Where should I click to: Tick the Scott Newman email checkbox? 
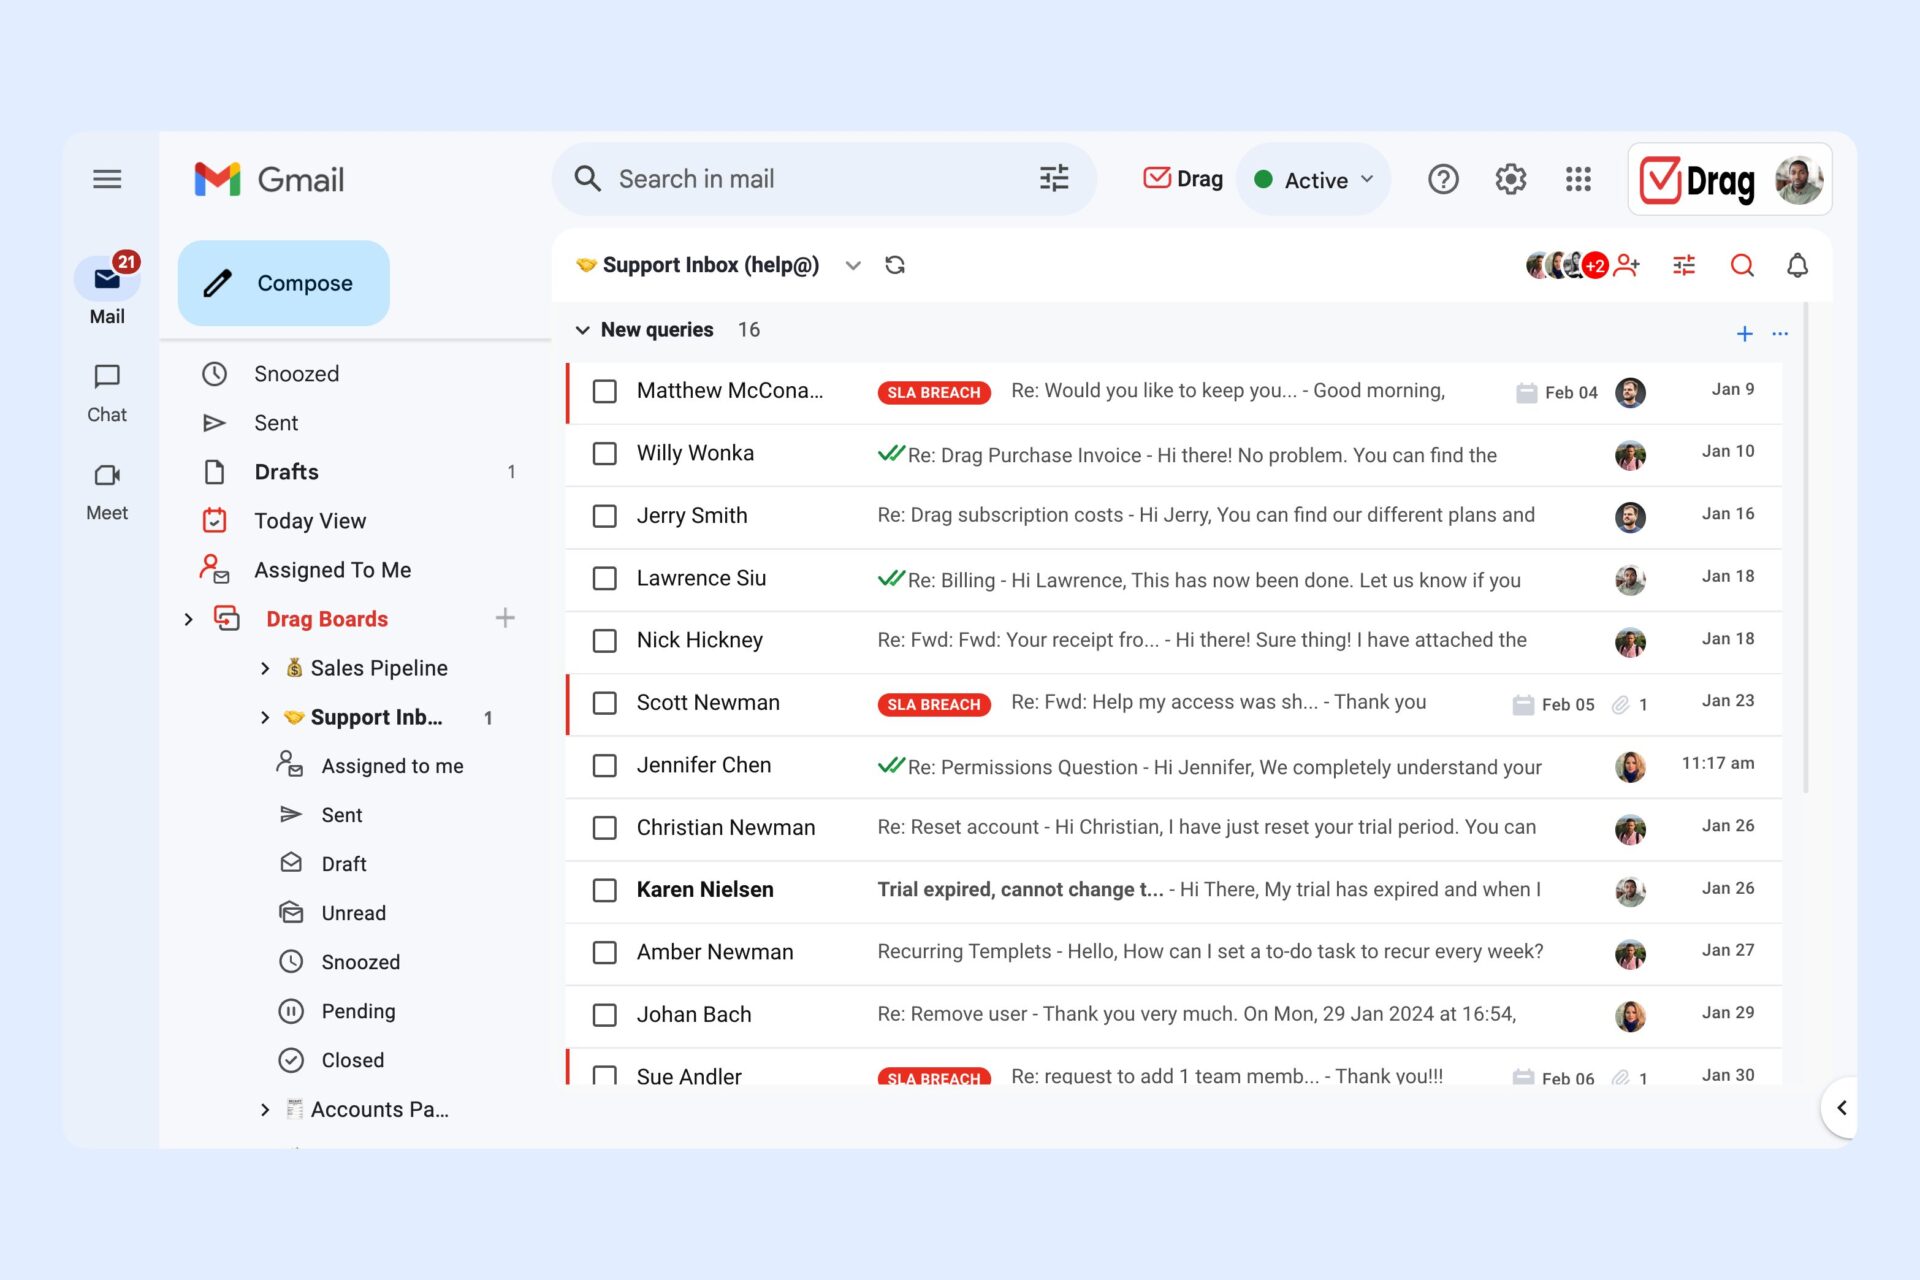[x=604, y=703]
